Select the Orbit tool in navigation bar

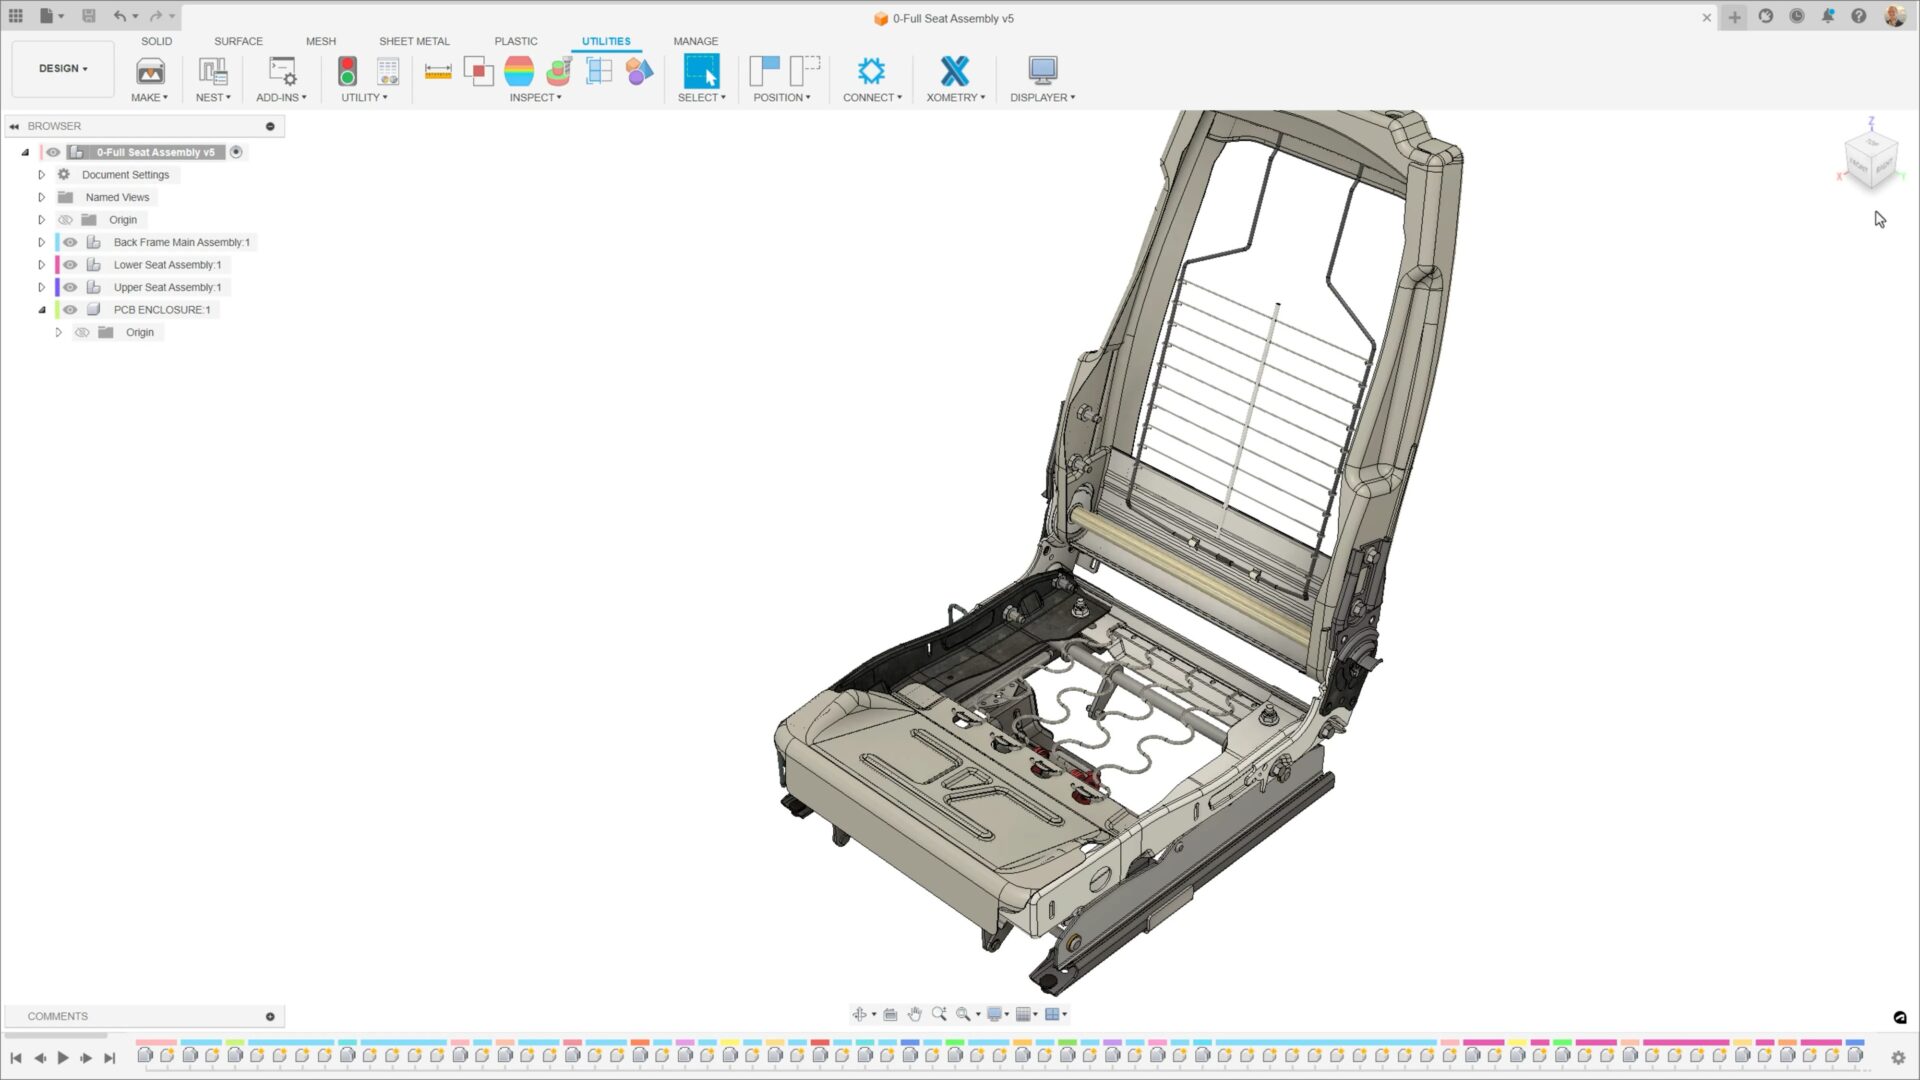click(858, 1013)
